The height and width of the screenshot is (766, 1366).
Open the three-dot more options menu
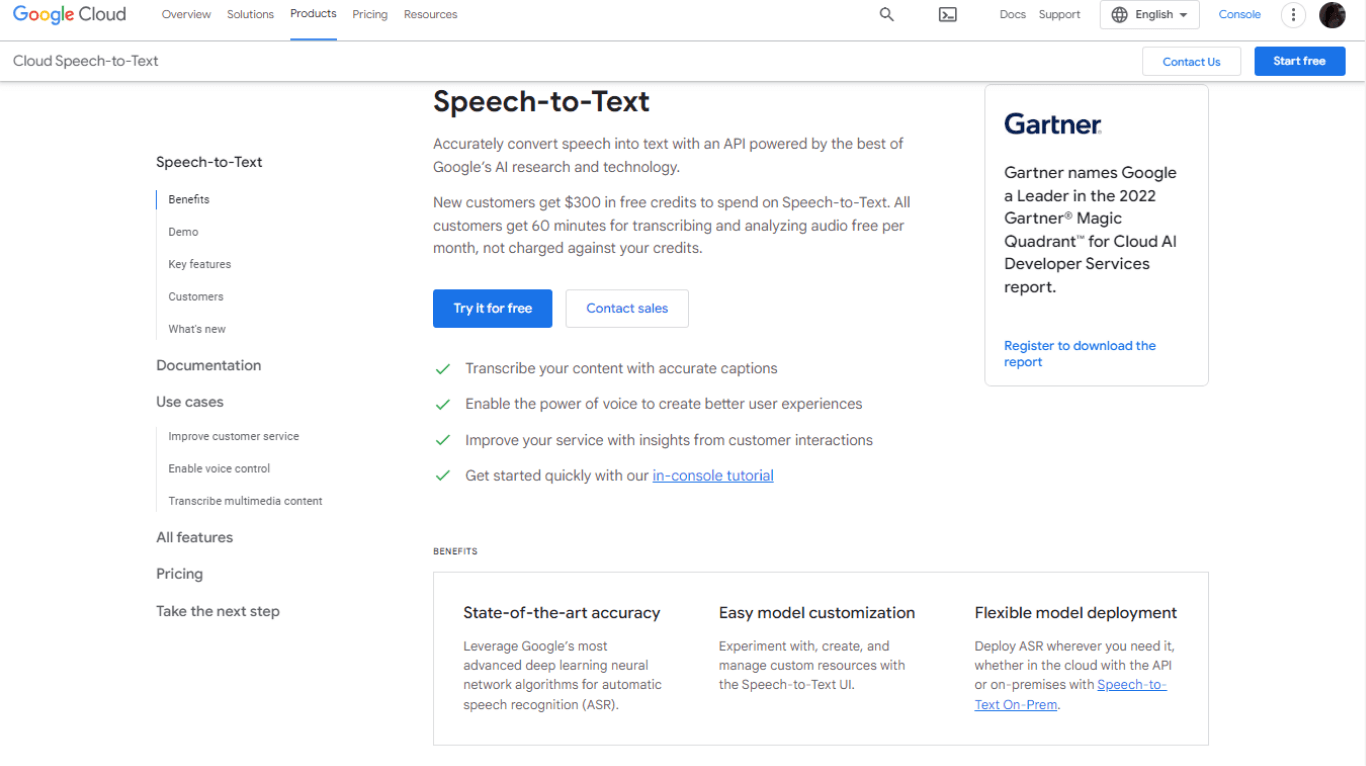tap(1294, 14)
